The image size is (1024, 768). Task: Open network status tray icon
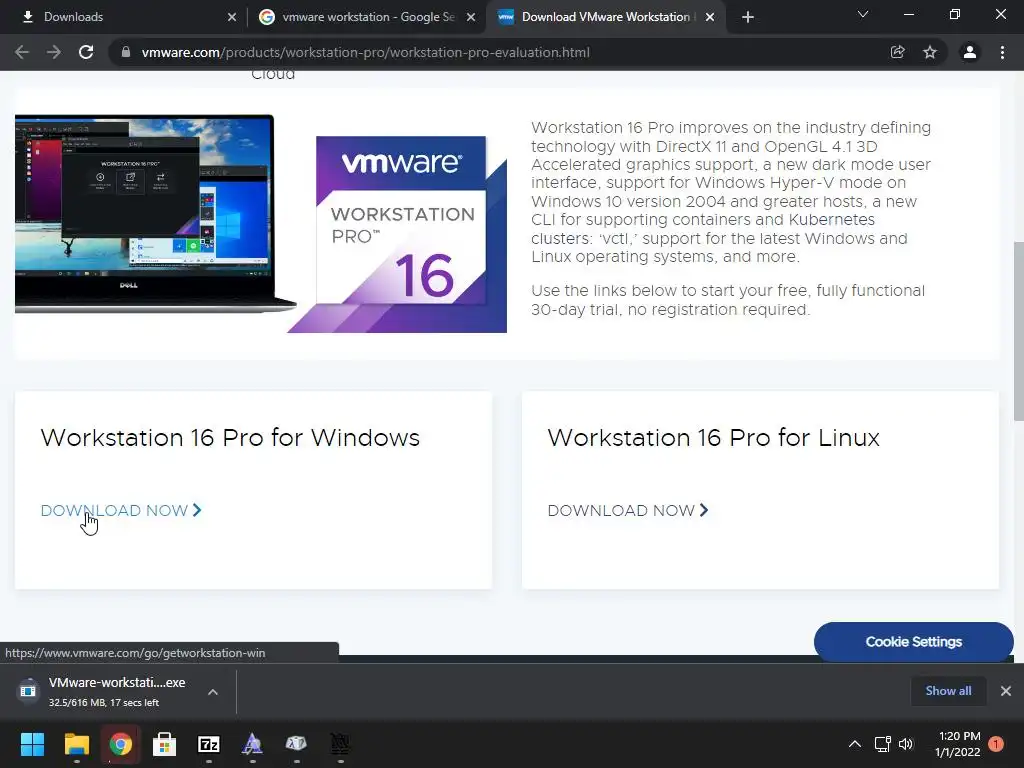(883, 744)
